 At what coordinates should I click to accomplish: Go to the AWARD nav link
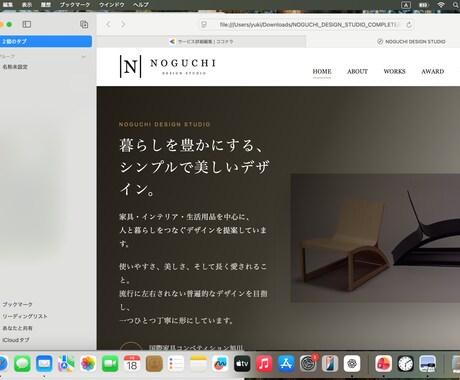pos(433,71)
